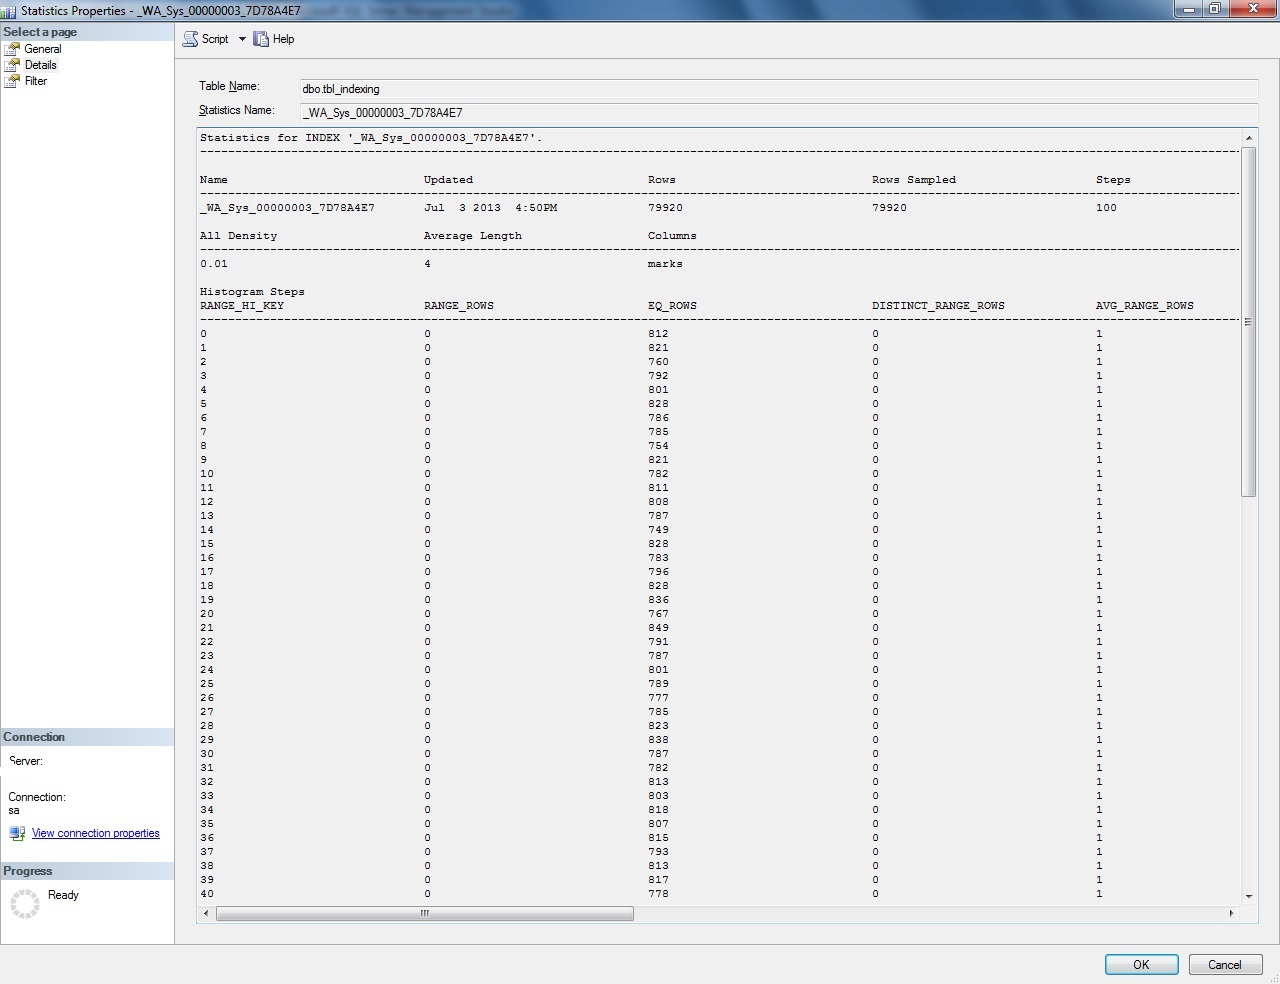Screen dimensions: 1280x984
Task: Open the Script dropdown arrow
Action: (241, 38)
